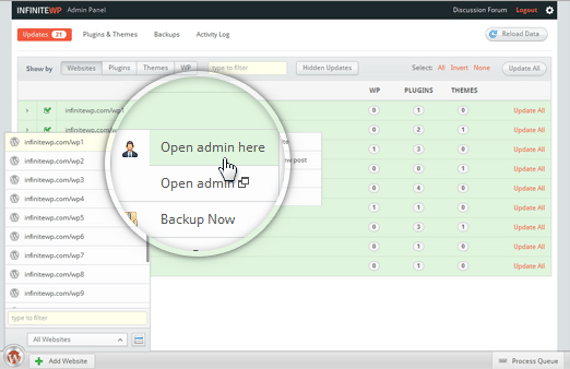Click the WordPress logo at bottom left
Image resolution: width=570 pixels, height=369 pixels.
coord(14,358)
